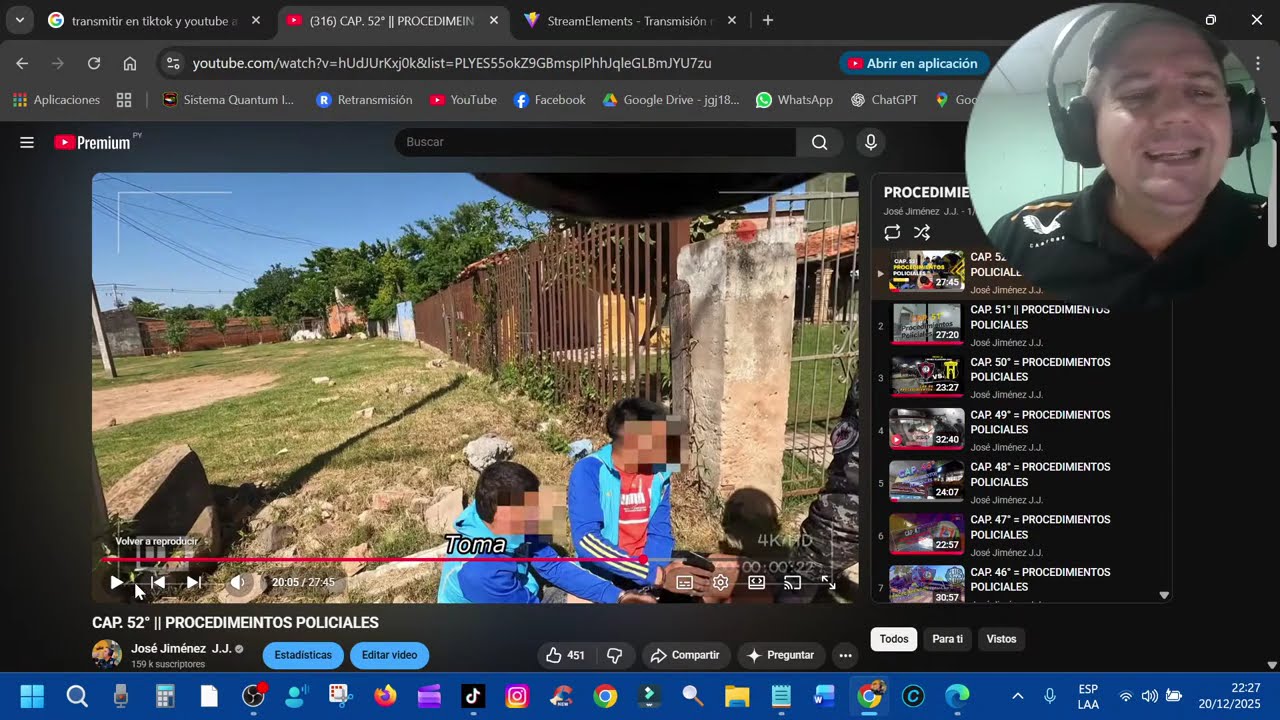Viewport: 1280px width, 720px height.
Task: Open video player settings gear
Action: coord(720,582)
